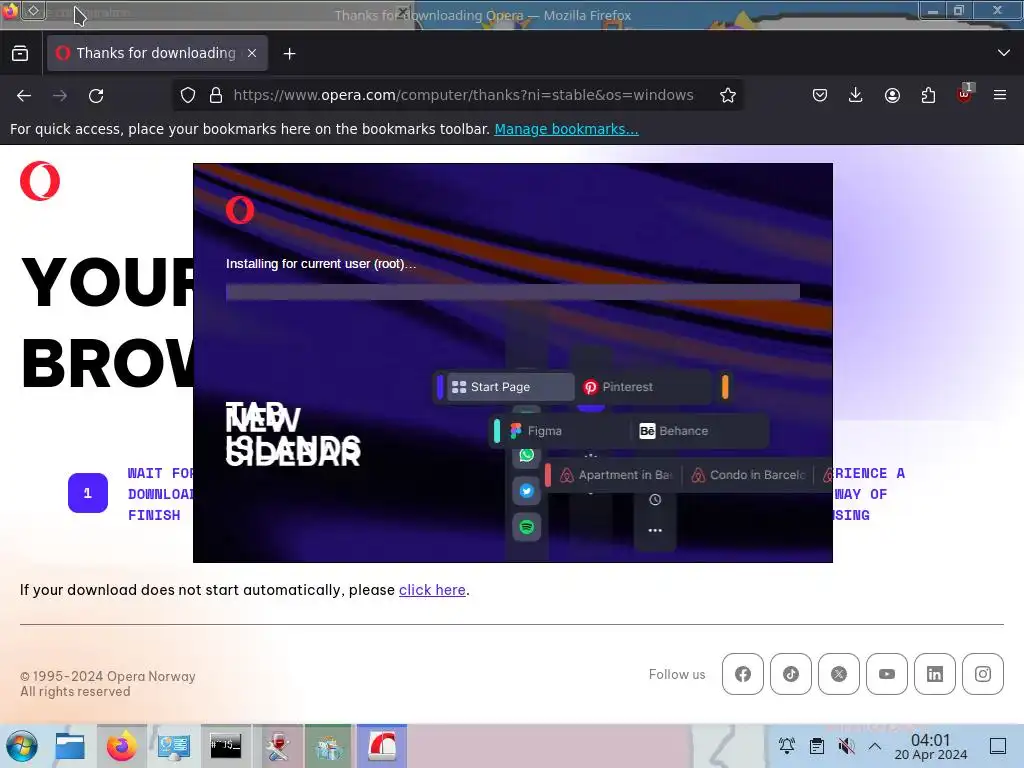Open Opera's YouTube channel icon

(x=887, y=674)
